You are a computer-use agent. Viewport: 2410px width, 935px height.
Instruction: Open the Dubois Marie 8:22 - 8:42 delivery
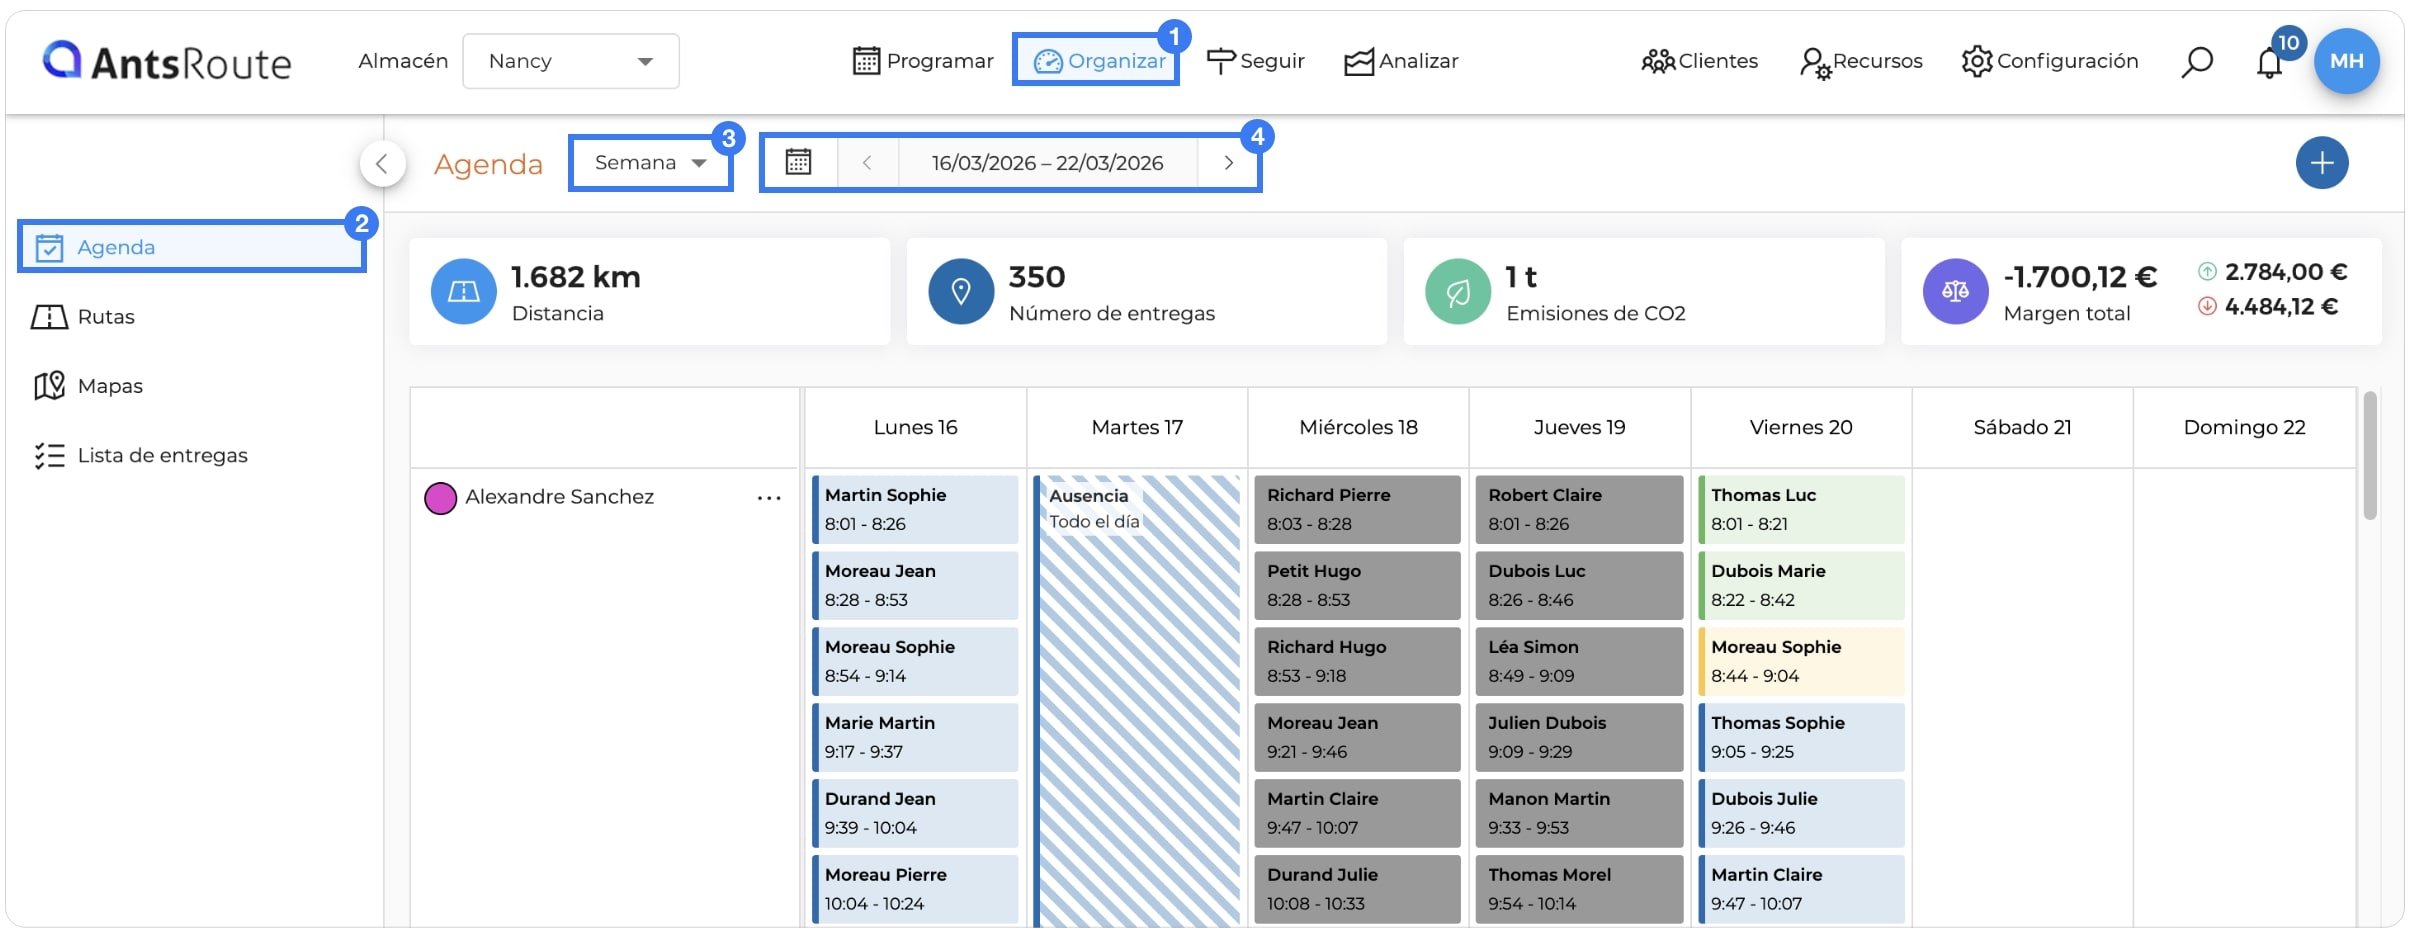(1801, 585)
